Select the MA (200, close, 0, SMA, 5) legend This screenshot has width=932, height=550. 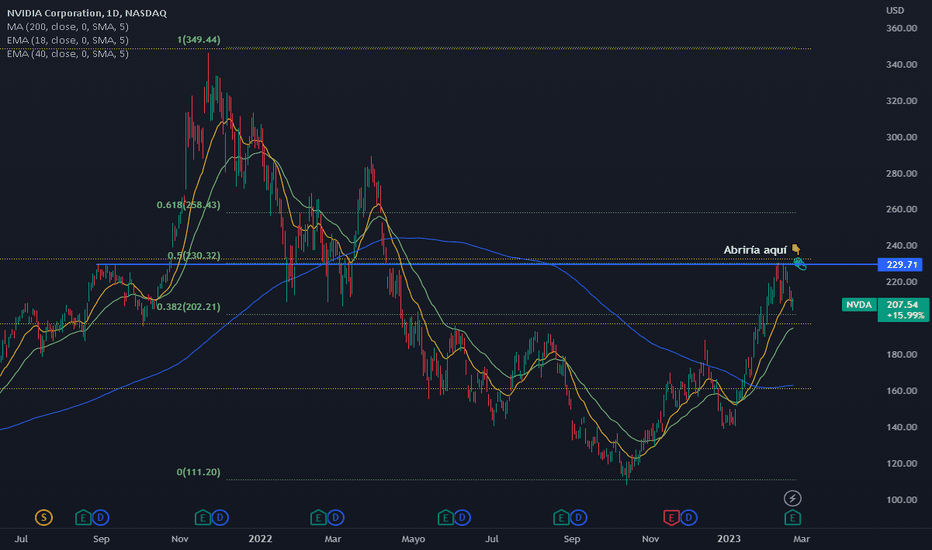[x=68, y=27]
